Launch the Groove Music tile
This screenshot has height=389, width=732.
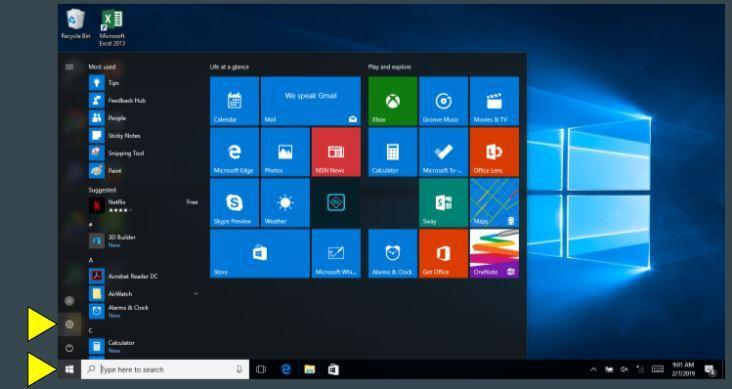pyautogui.click(x=443, y=101)
